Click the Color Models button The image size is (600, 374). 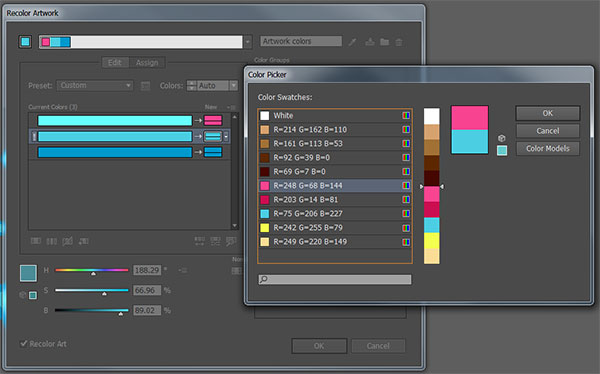click(x=548, y=149)
